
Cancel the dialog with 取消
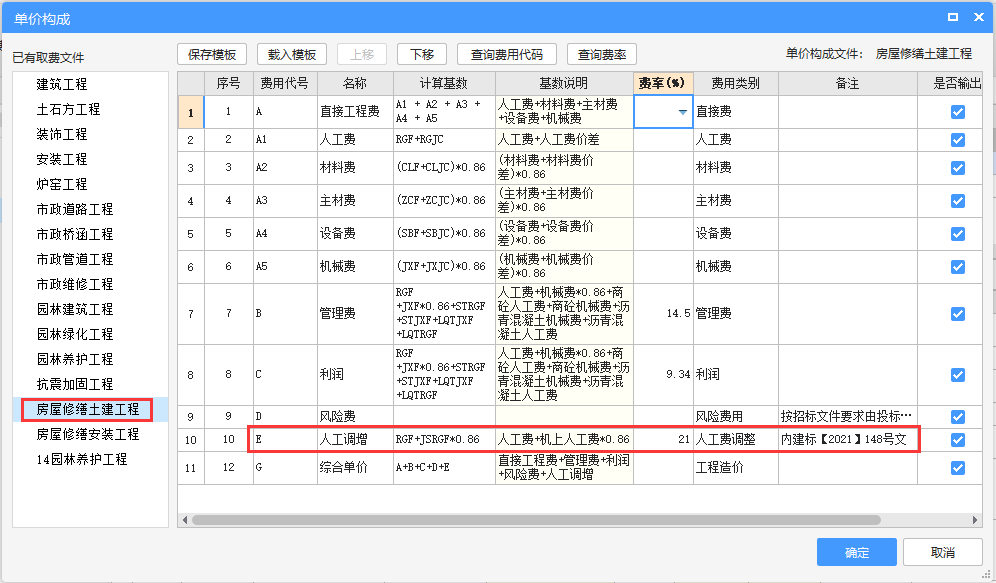coord(943,553)
